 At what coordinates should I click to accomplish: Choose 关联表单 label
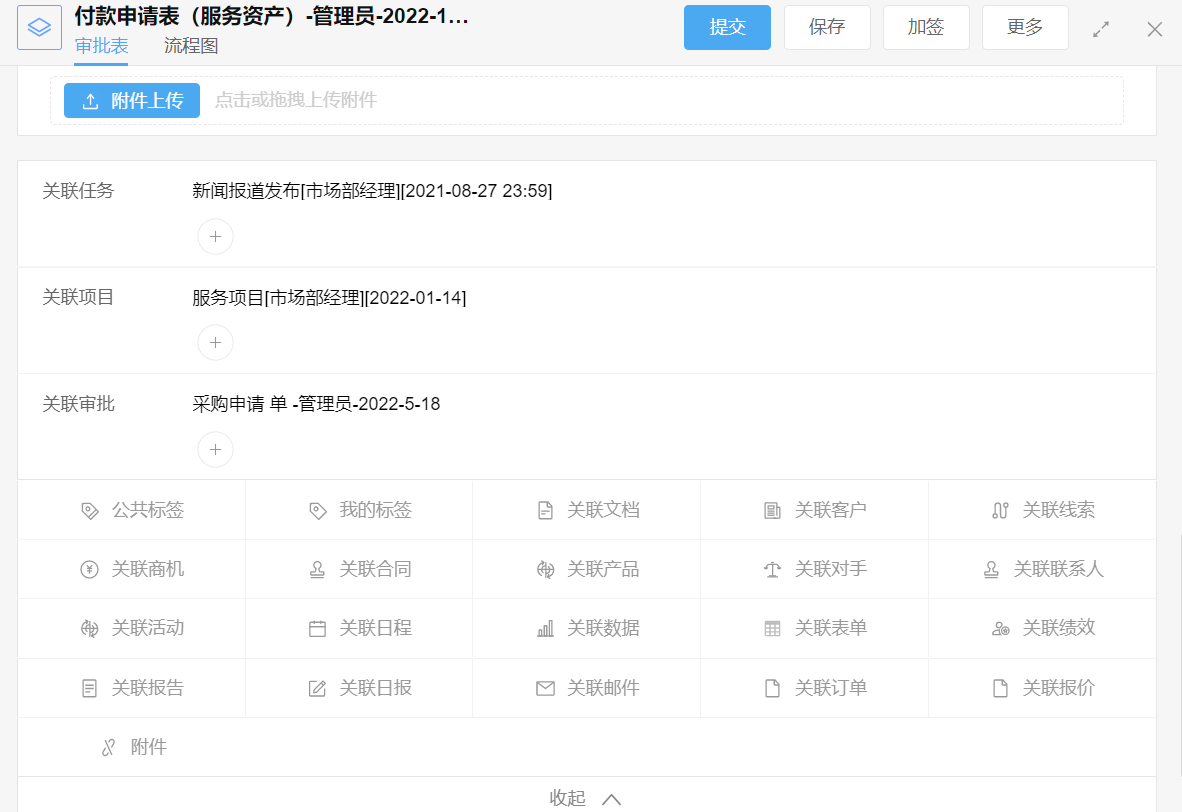[x=831, y=629]
